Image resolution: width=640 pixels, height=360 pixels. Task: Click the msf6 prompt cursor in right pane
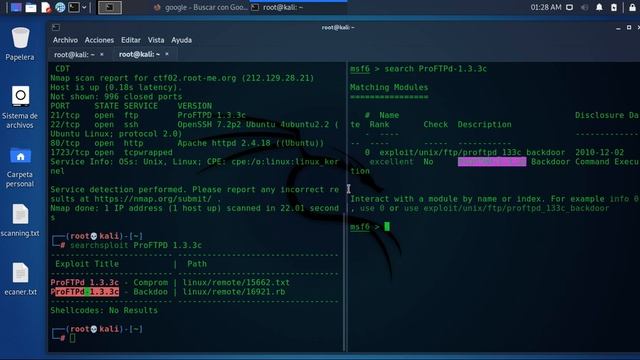387,227
